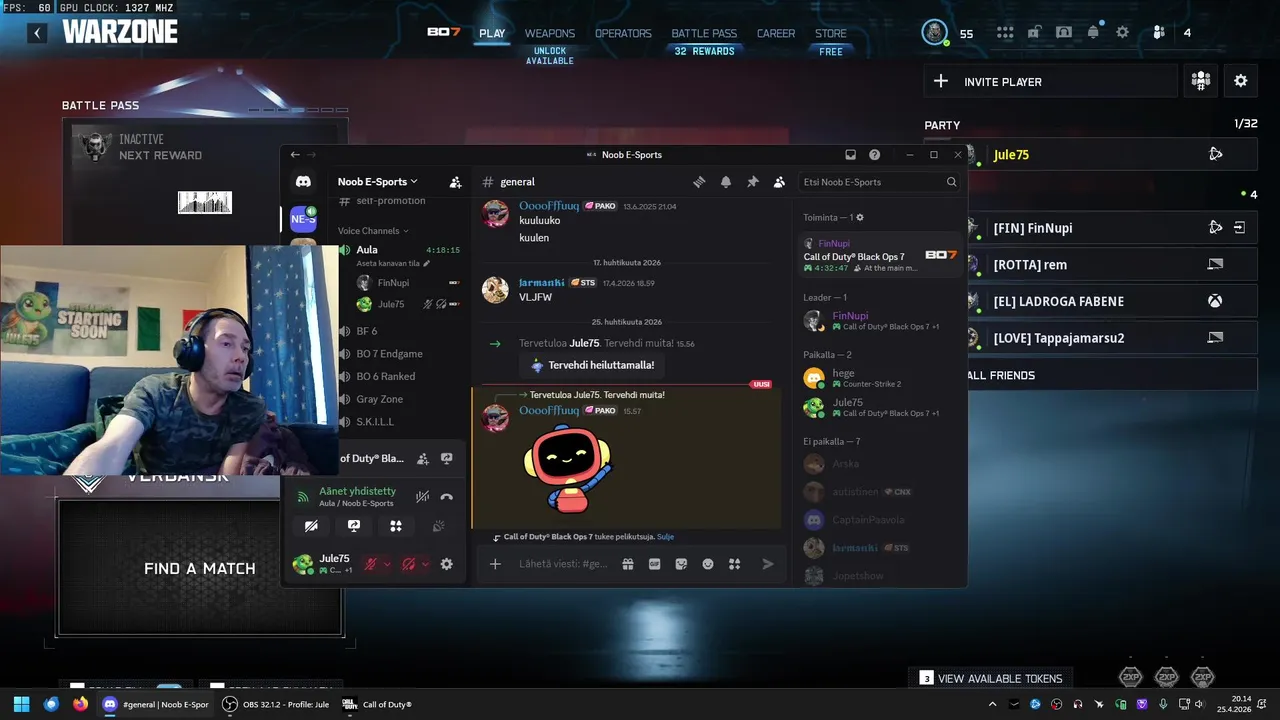Open the CAREER tab
The width and height of the screenshot is (1280, 720).
[776, 33]
